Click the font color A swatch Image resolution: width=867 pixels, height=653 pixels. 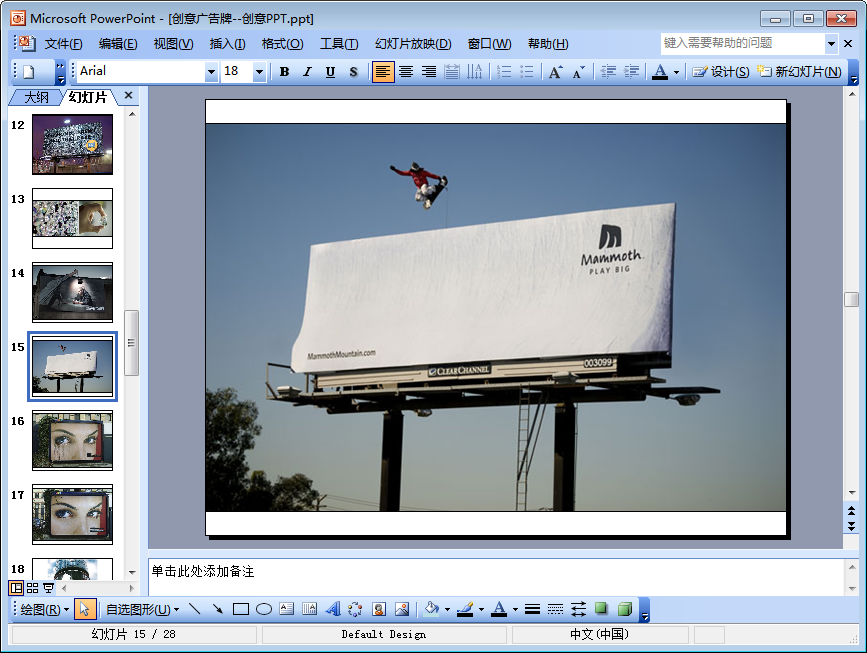click(x=659, y=72)
